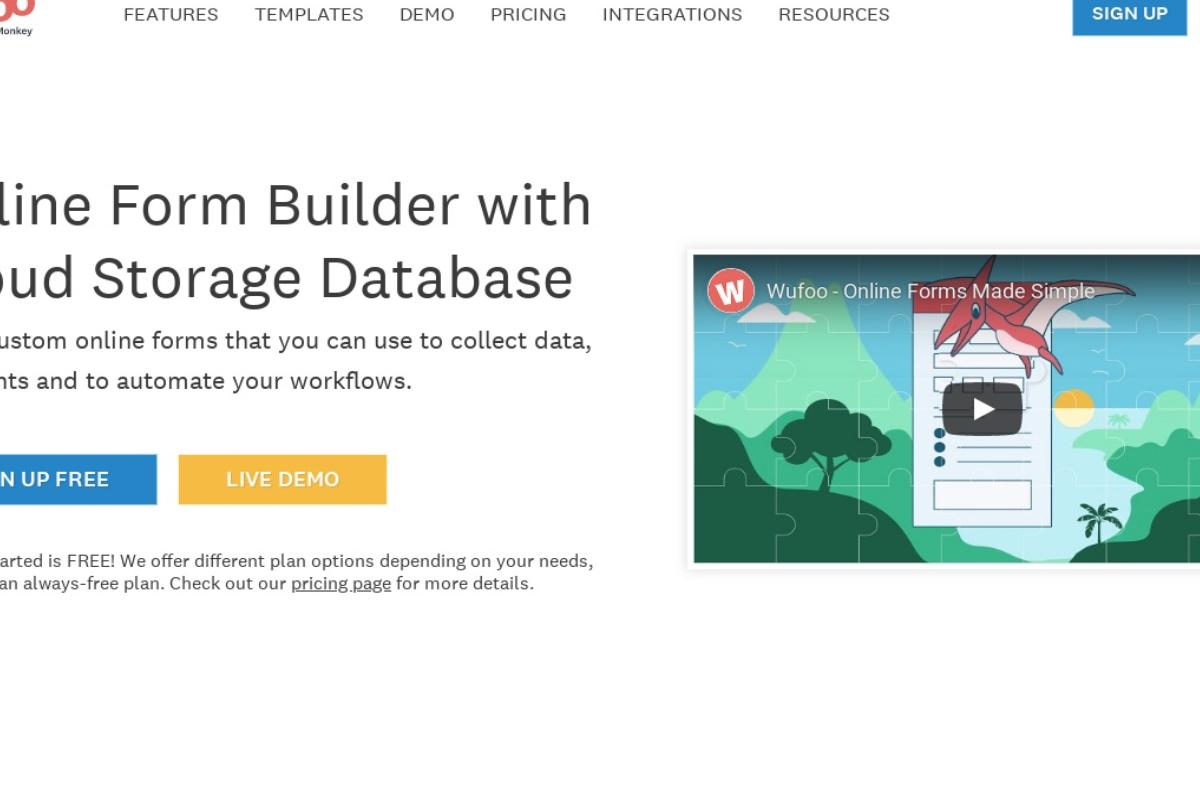Screen dimensions: 1200x803
Task: Click the 'Form Builder with' headline text
Action: (350, 205)
